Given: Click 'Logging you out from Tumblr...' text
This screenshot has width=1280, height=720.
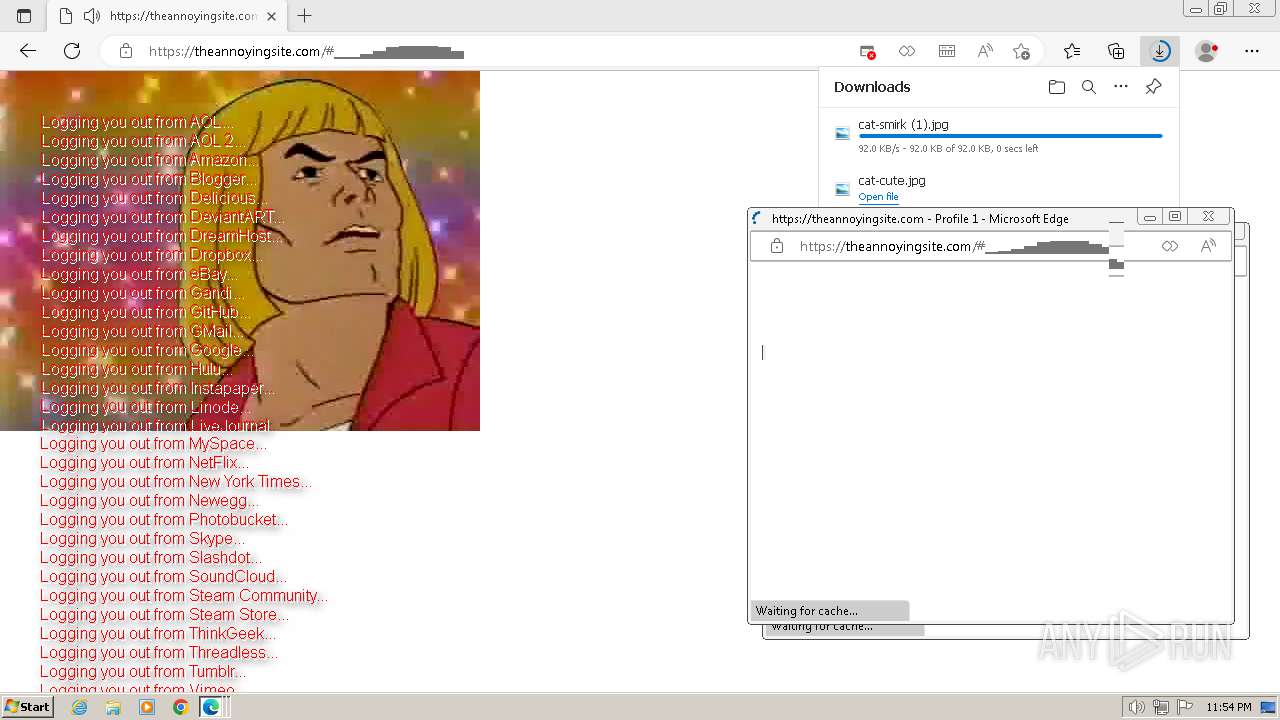Looking at the screenshot, I should point(143,672).
